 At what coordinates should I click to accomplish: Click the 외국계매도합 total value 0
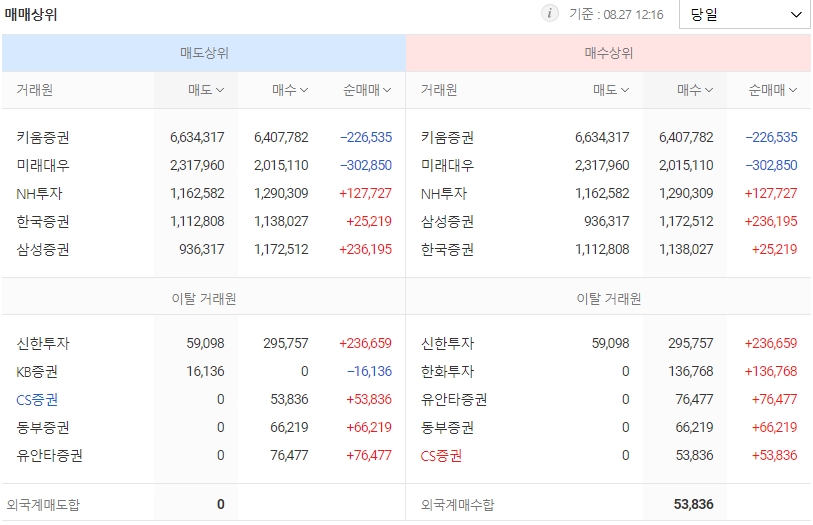tap(220, 504)
